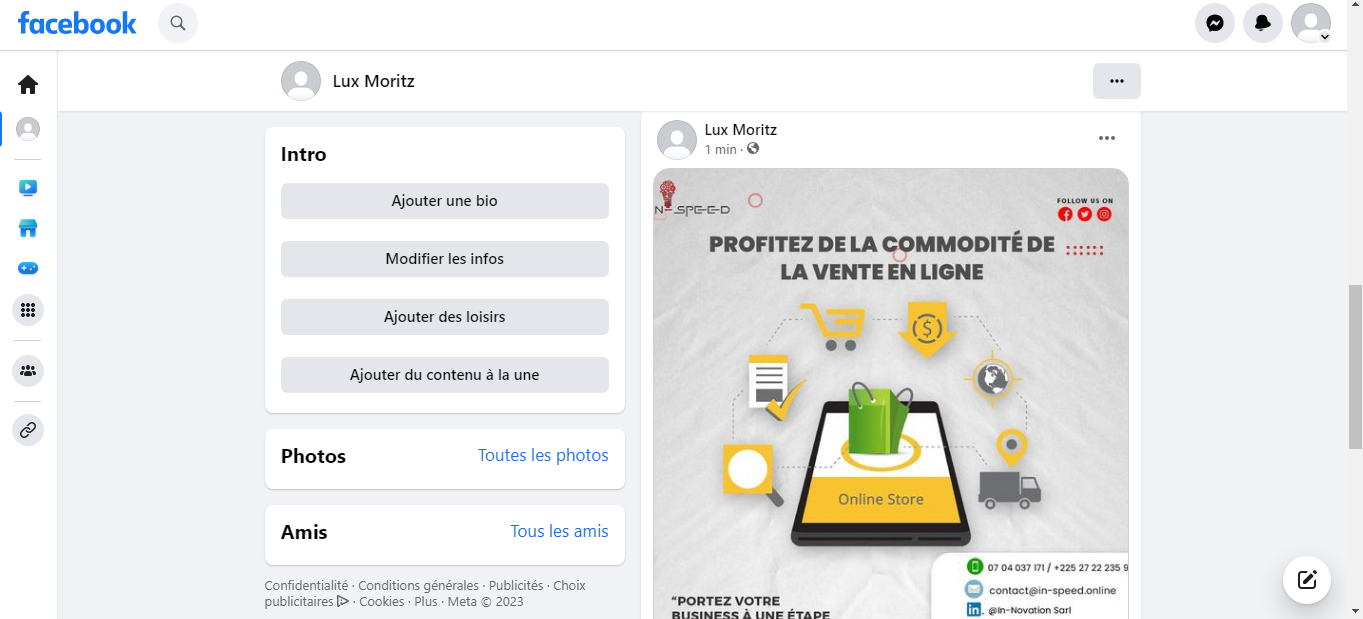Open the apps grid menu icon
This screenshot has width=1363, height=619.
[x=28, y=310]
